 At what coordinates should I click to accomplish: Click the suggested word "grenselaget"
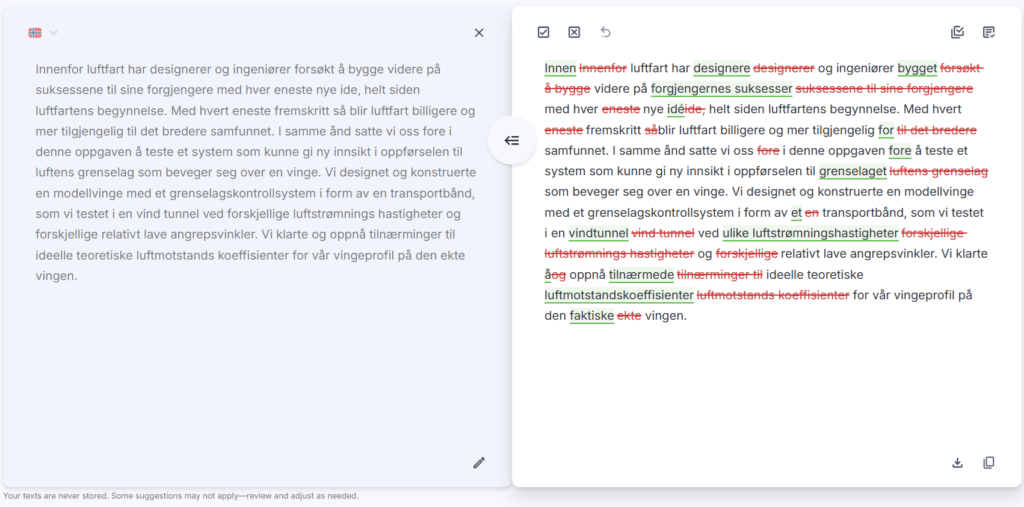853,171
